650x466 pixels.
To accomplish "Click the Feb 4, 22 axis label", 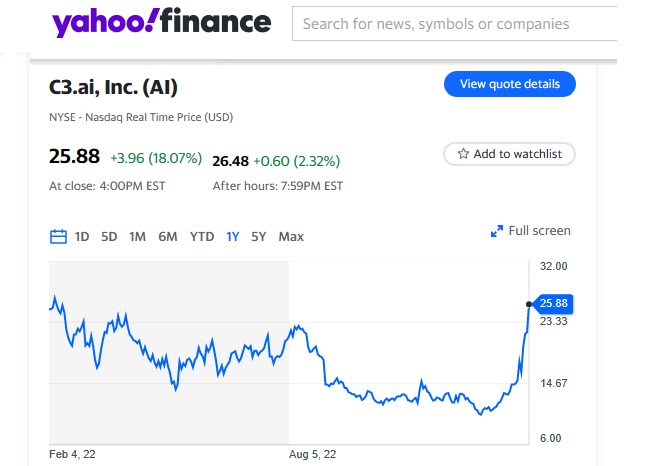I will point(73,454).
